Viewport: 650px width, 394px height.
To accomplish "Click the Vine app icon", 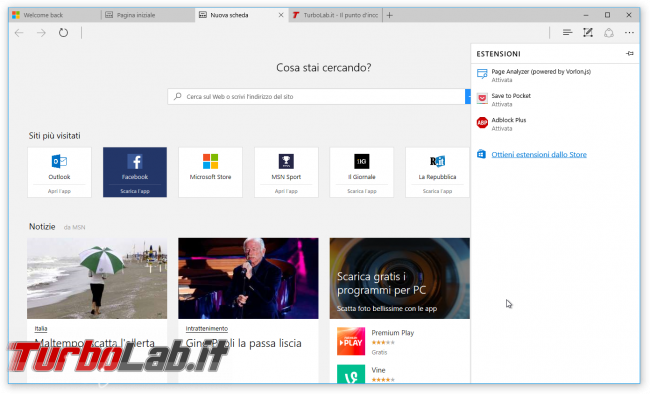I will pyautogui.click(x=351, y=374).
